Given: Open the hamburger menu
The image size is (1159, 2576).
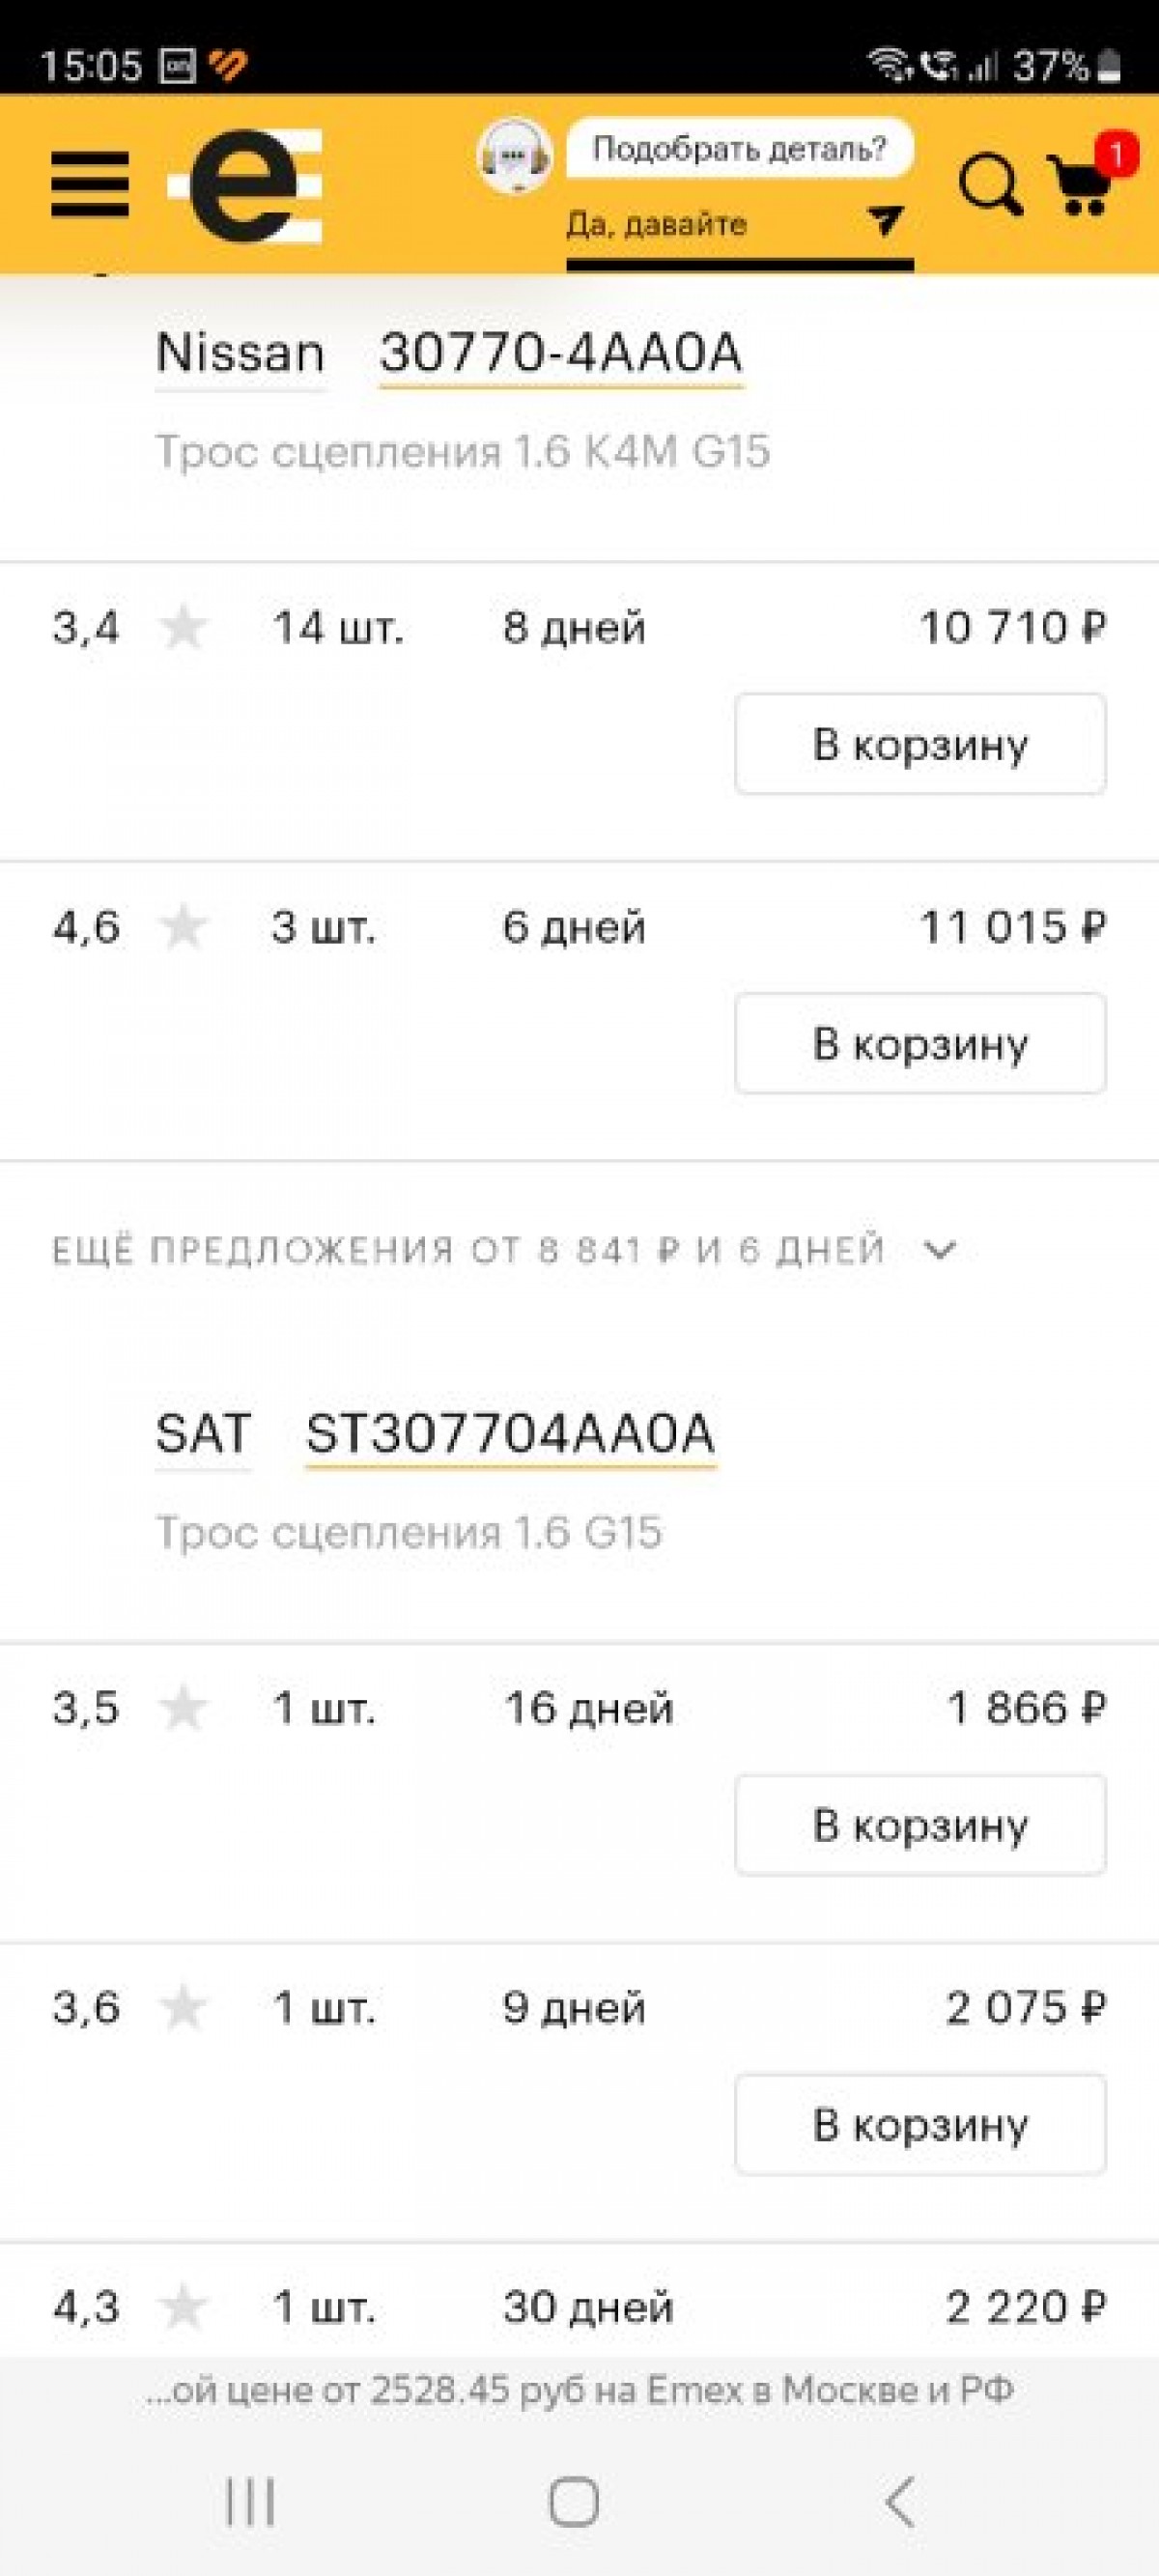Looking at the screenshot, I should coord(90,185).
